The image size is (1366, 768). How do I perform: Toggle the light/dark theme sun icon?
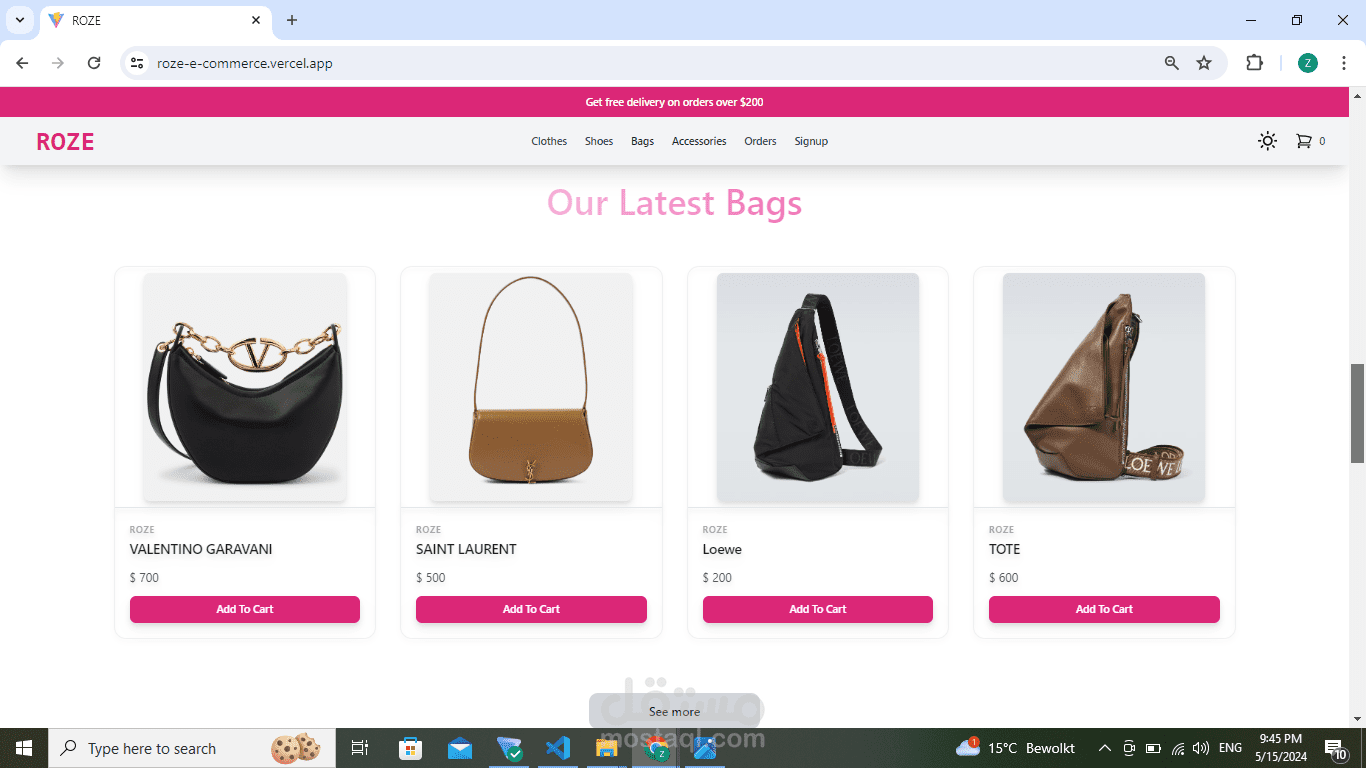pyautogui.click(x=1267, y=141)
